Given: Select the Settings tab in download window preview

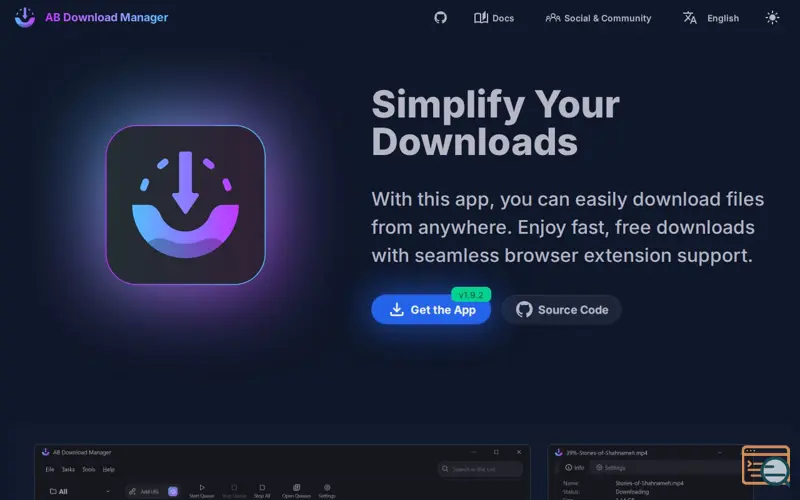Looking at the screenshot, I should pyautogui.click(x=610, y=467).
